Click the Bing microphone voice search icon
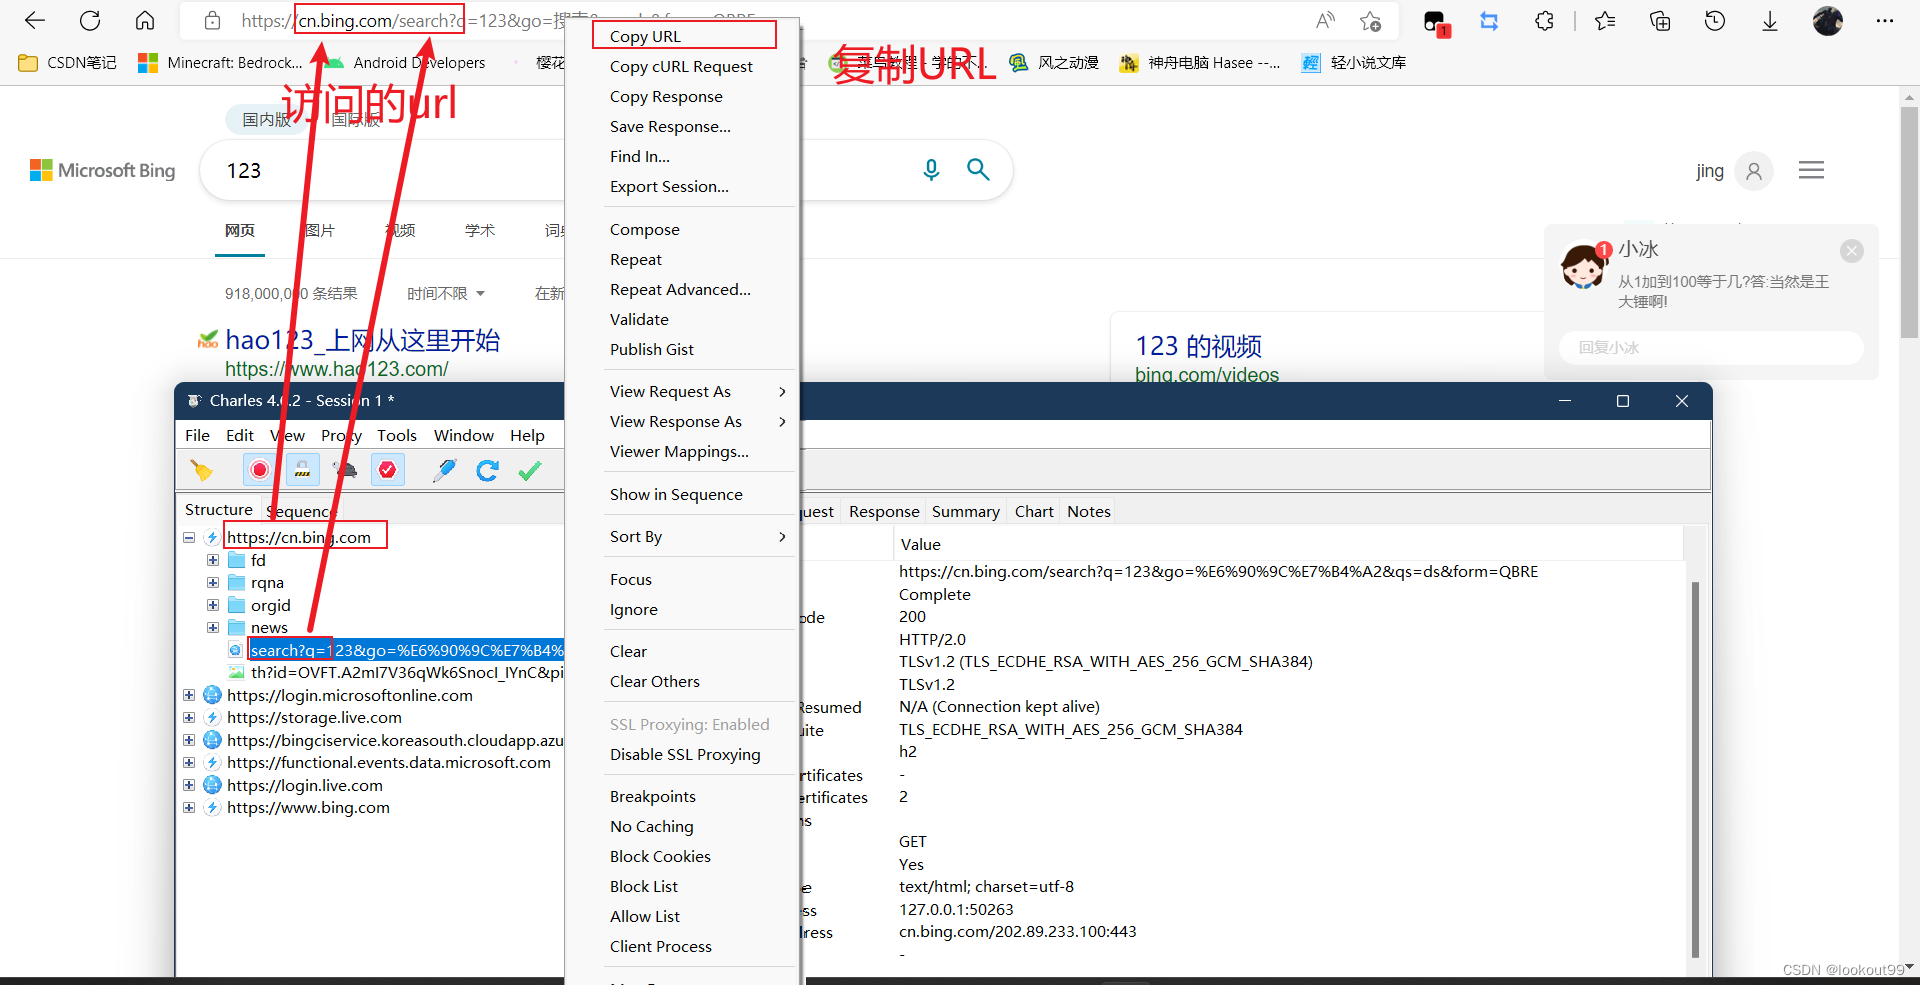Image resolution: width=1920 pixels, height=985 pixels. click(931, 170)
